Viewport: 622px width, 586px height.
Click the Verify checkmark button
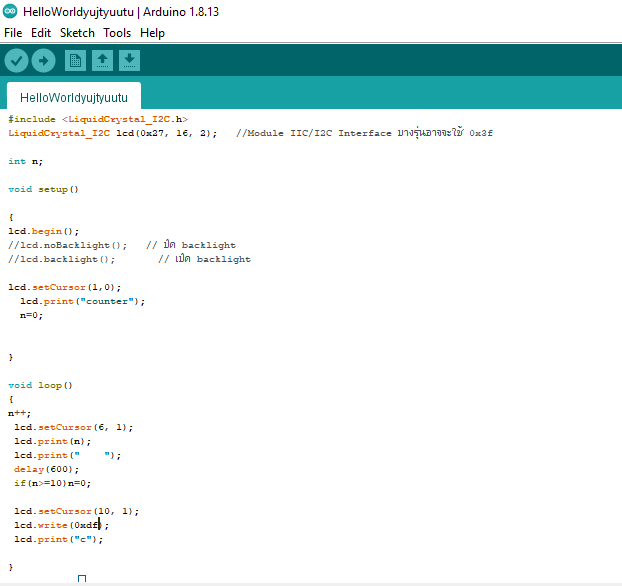pos(17,61)
